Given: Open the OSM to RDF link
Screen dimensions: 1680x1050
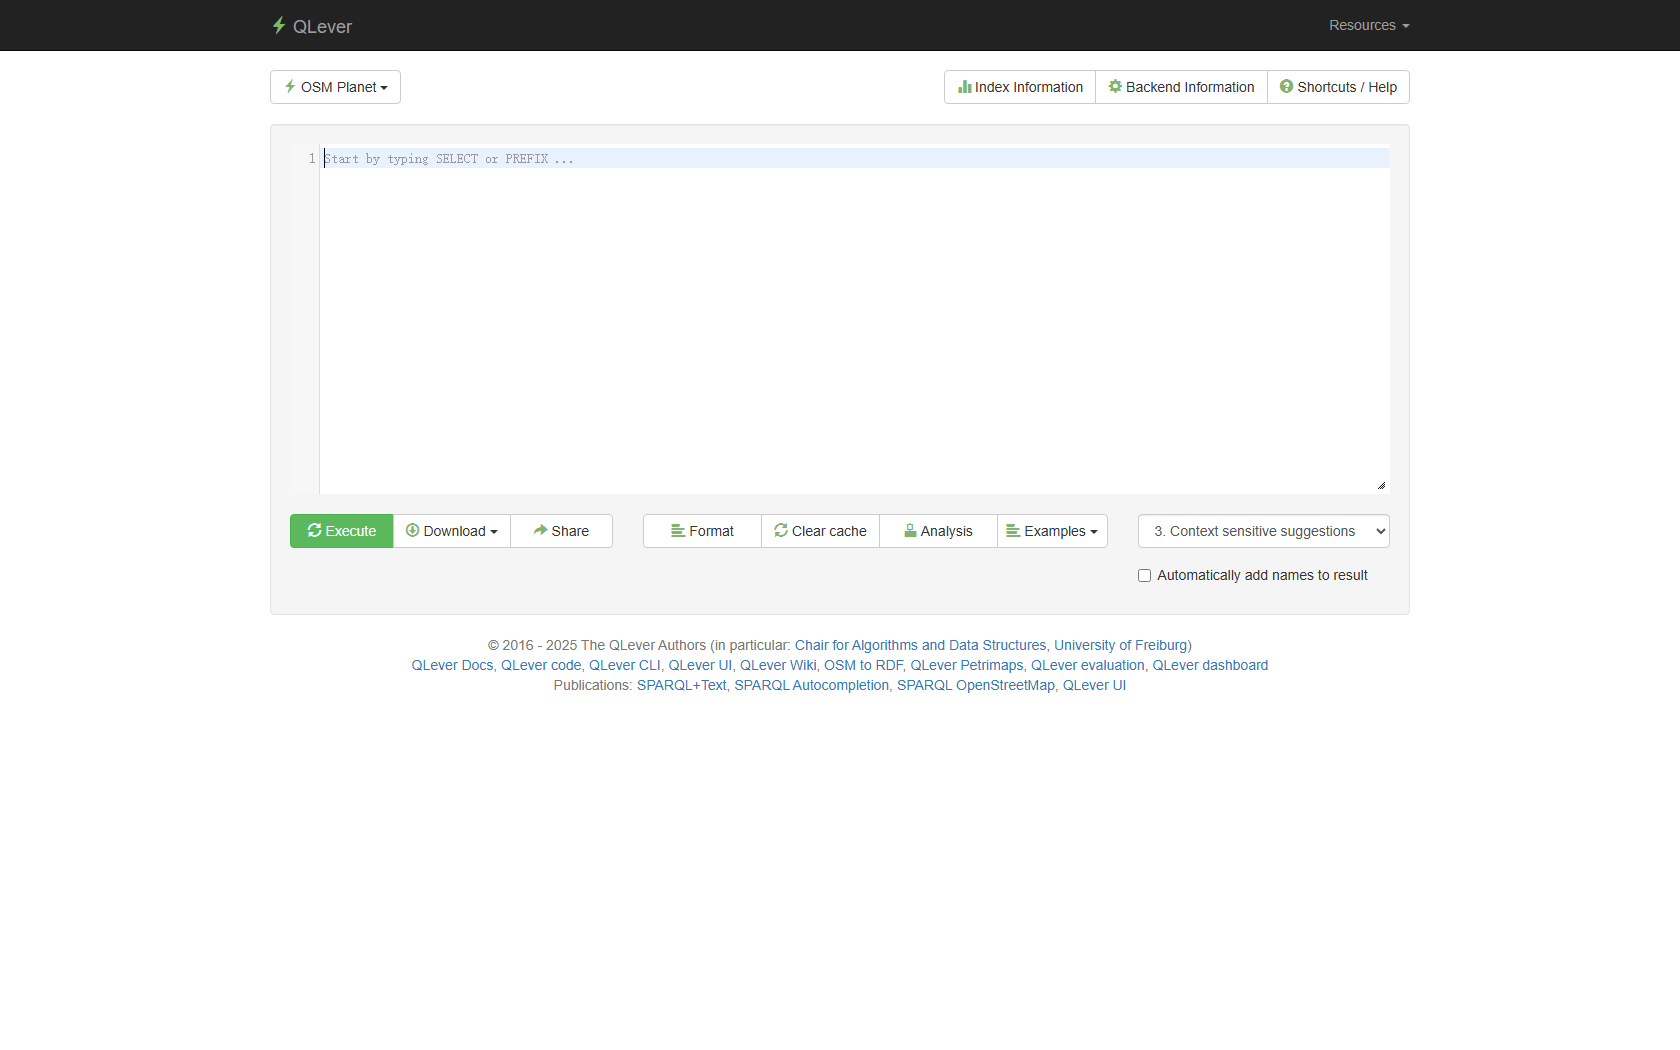Looking at the screenshot, I should 863,665.
